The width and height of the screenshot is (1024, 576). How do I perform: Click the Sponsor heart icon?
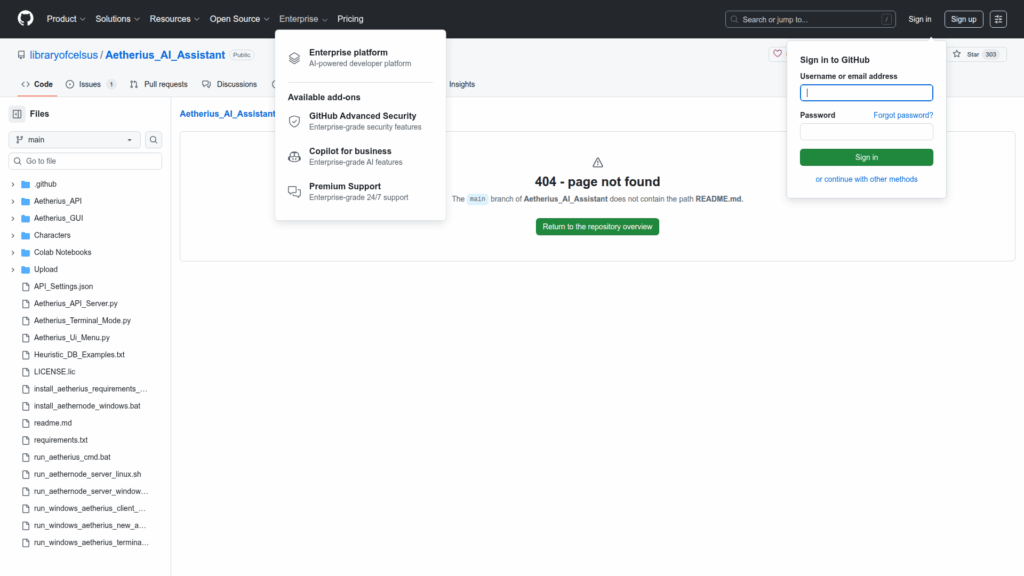pos(777,54)
